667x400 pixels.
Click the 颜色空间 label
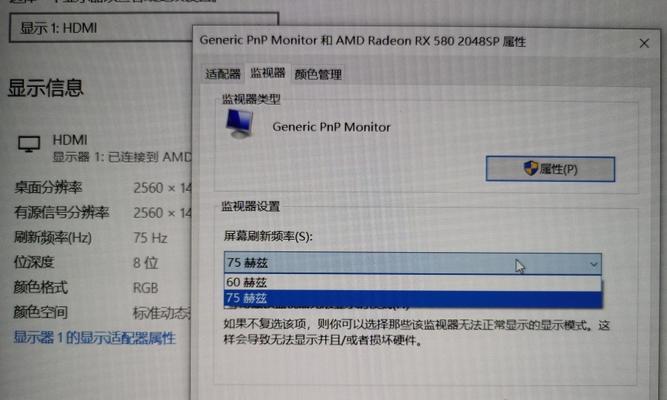(x=40, y=312)
